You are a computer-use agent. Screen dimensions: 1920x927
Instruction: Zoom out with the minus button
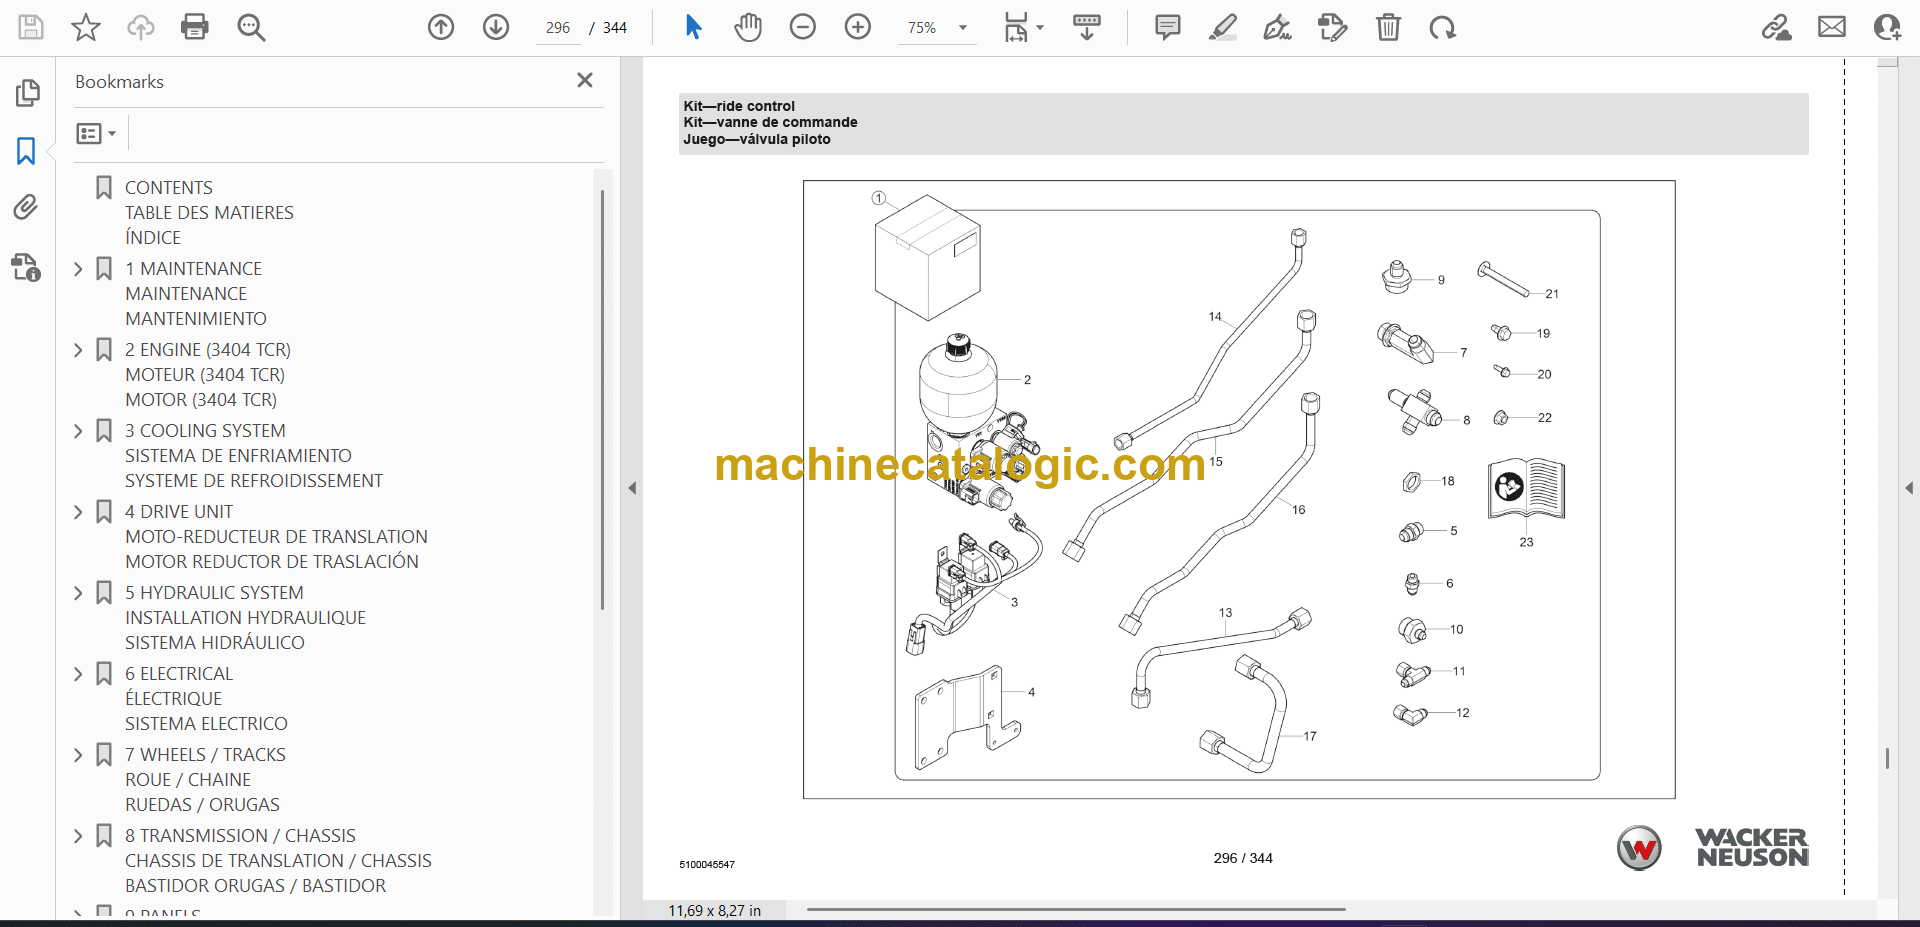[803, 27]
